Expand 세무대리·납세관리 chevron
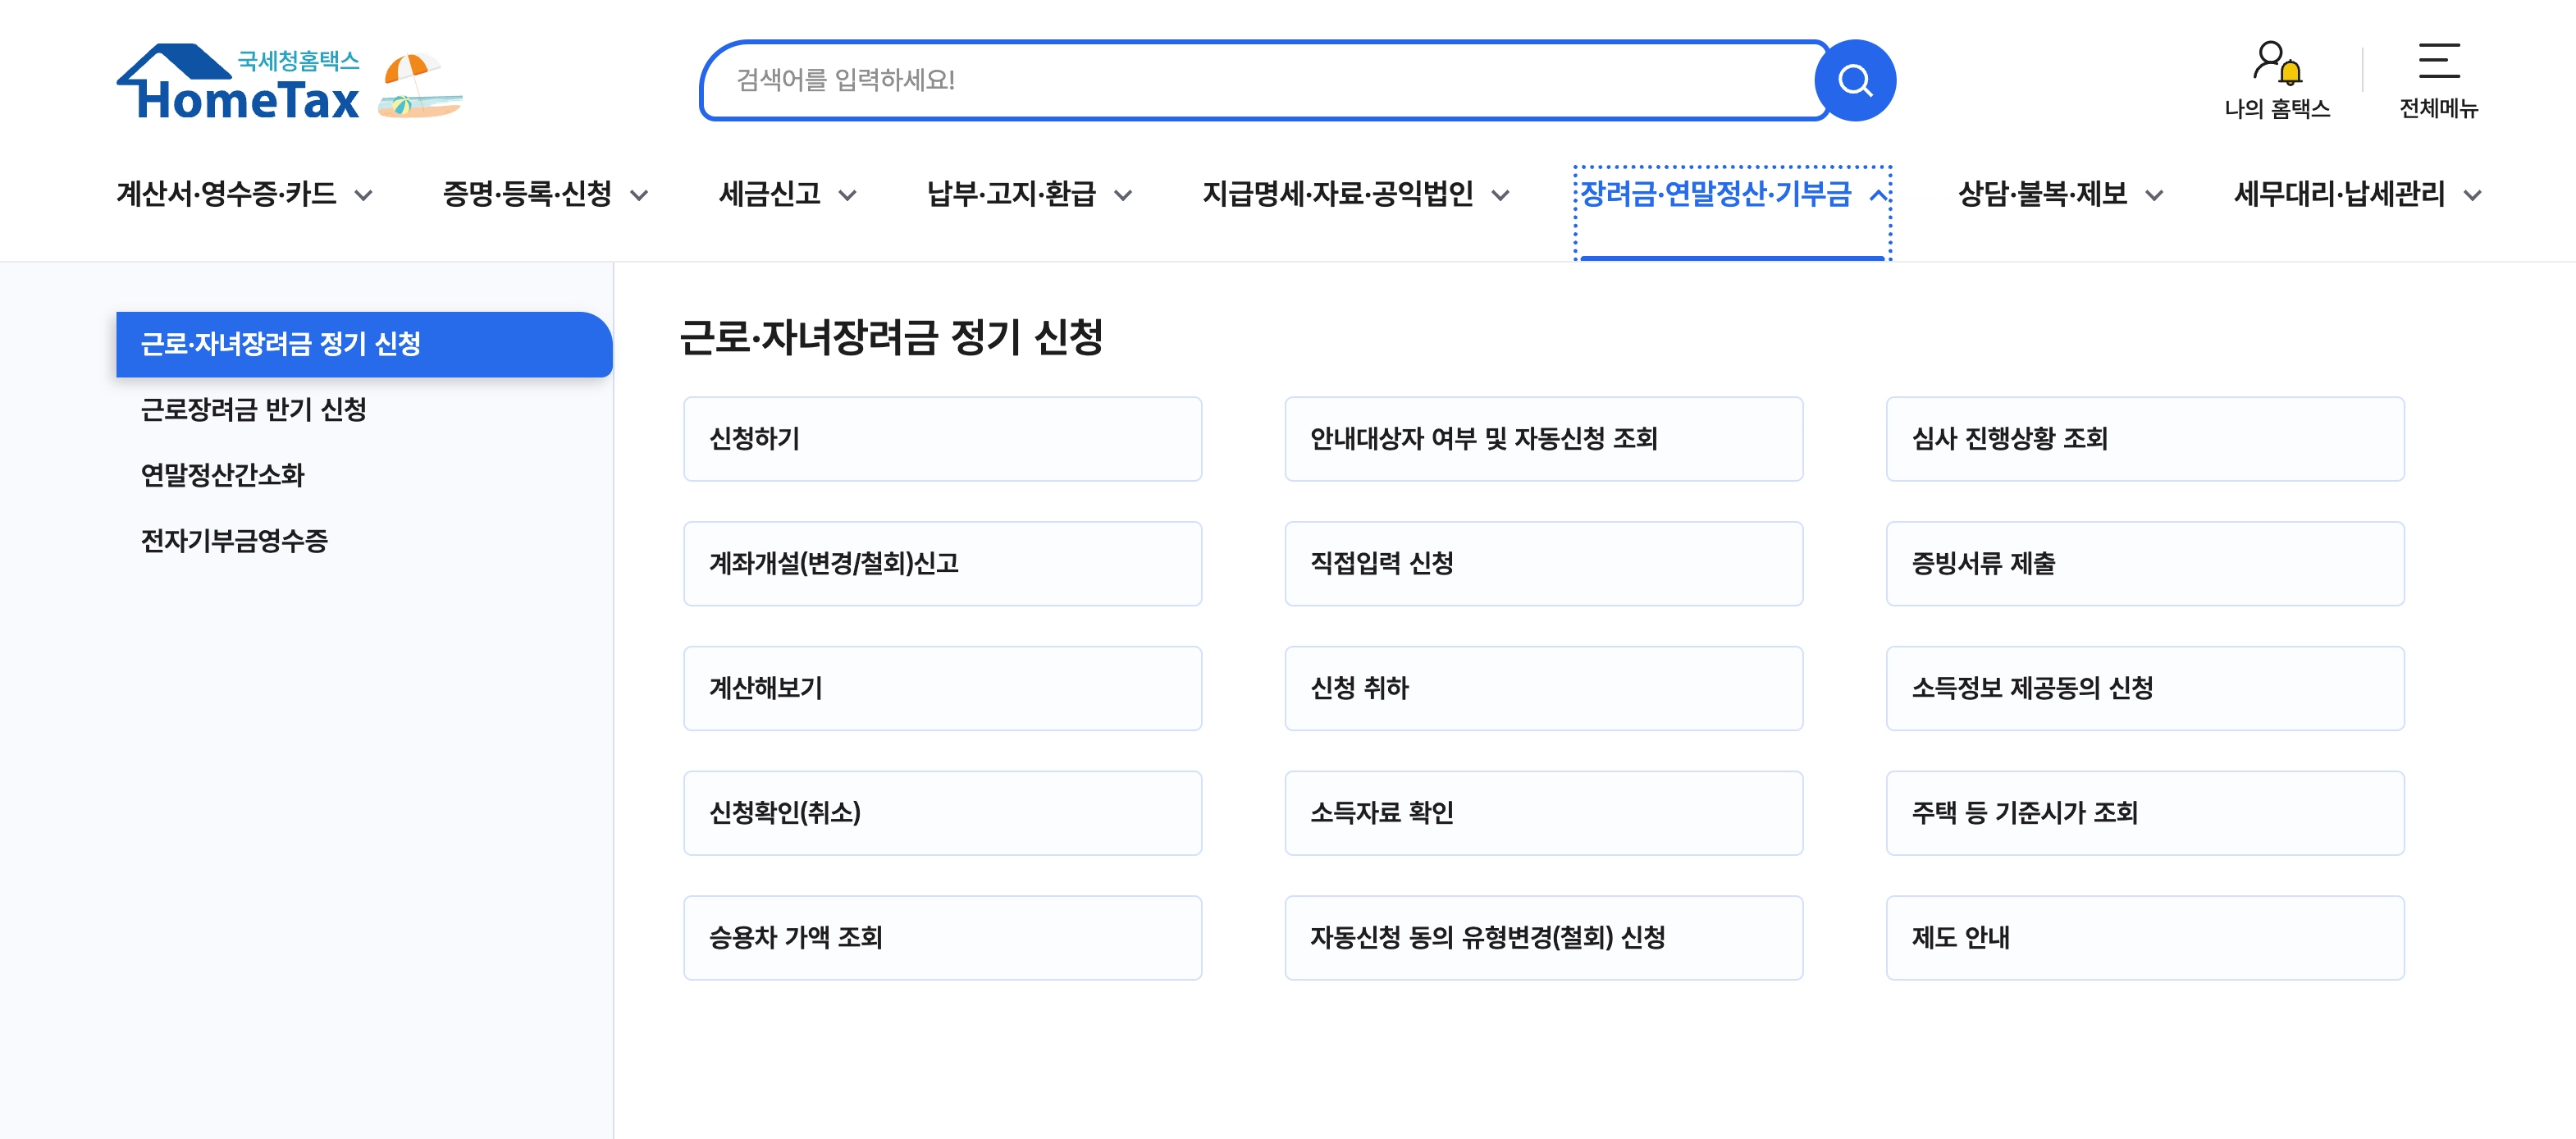This screenshot has height=1139, width=2576. (2472, 196)
